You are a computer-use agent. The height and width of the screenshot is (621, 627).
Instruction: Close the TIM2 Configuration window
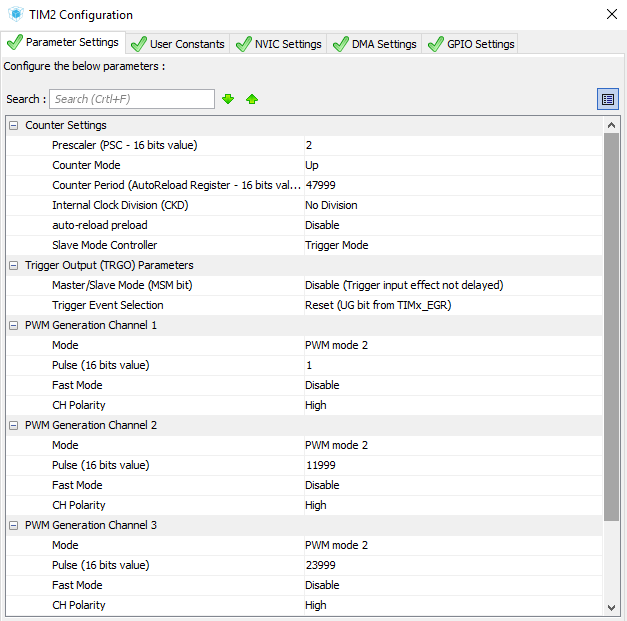611,15
